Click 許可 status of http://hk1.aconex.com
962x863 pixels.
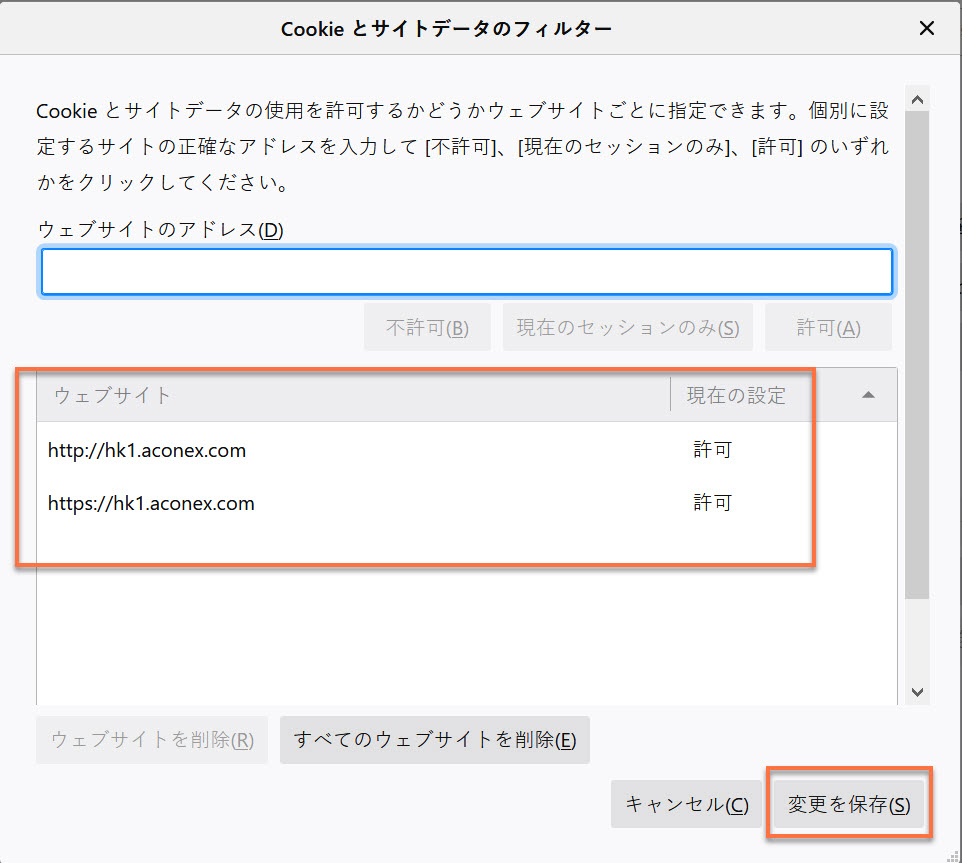pyautogui.click(x=712, y=450)
